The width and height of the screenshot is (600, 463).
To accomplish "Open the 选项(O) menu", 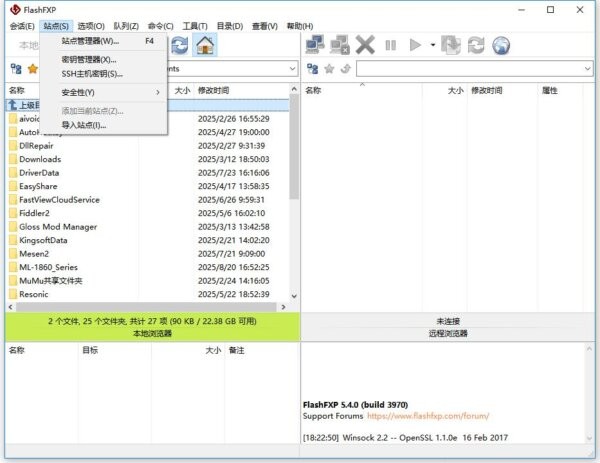I will point(91,26).
